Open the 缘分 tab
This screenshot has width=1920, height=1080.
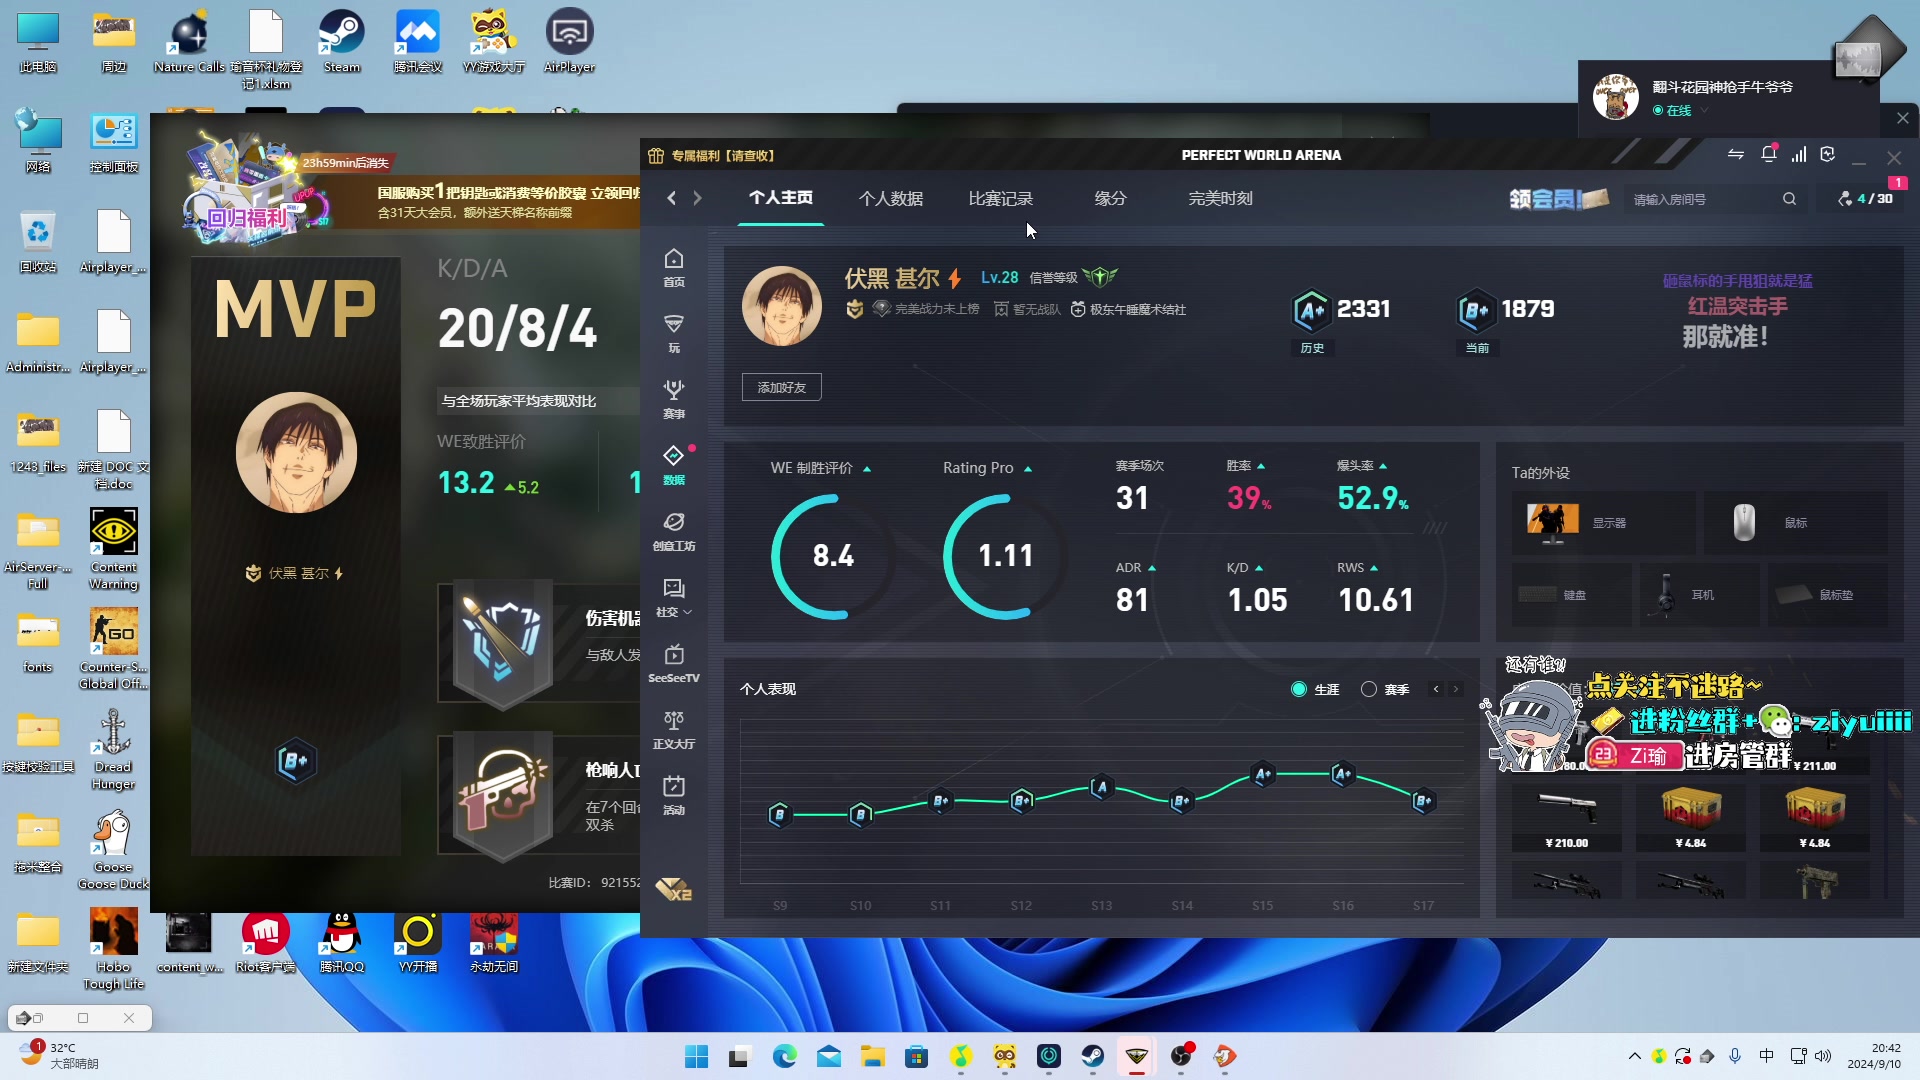1110,198
